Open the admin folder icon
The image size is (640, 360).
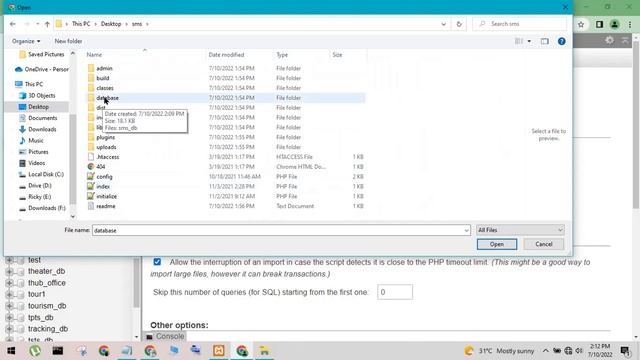[91, 68]
